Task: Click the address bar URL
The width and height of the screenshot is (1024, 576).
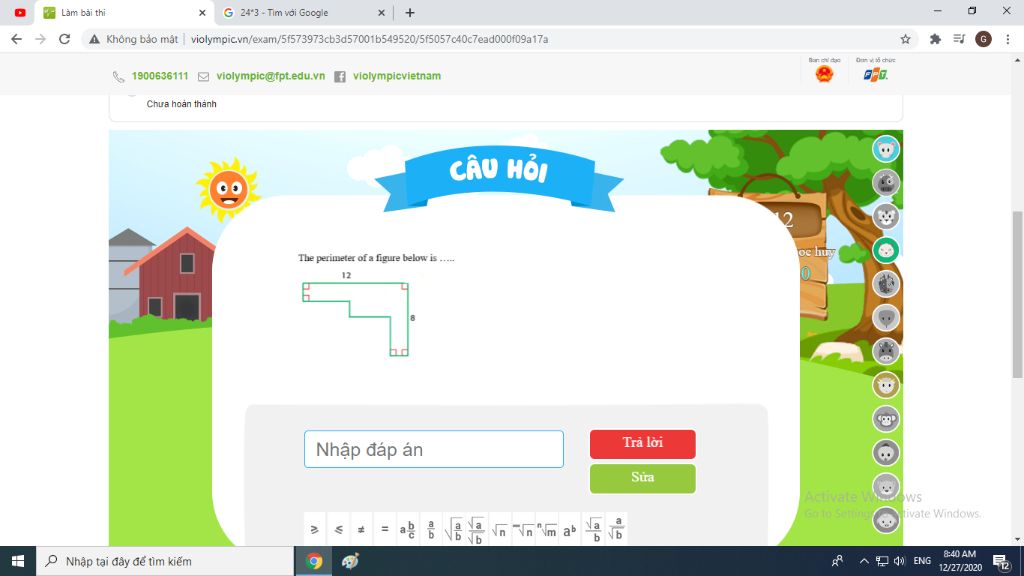Action: (370, 39)
